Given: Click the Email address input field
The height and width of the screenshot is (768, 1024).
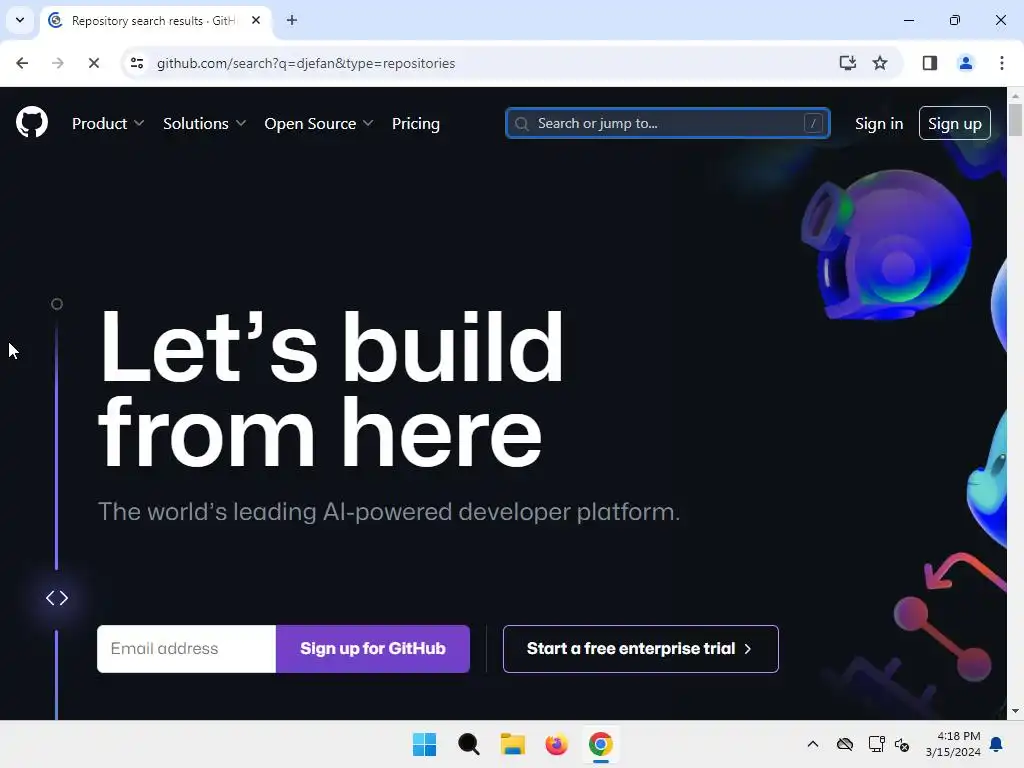Looking at the screenshot, I should (186, 648).
